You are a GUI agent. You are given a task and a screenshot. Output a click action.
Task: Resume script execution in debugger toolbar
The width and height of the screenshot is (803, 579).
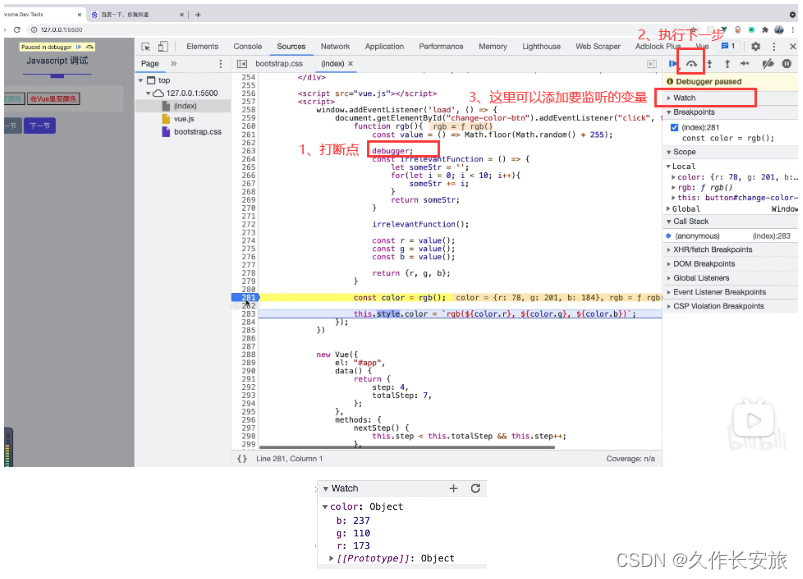point(672,63)
